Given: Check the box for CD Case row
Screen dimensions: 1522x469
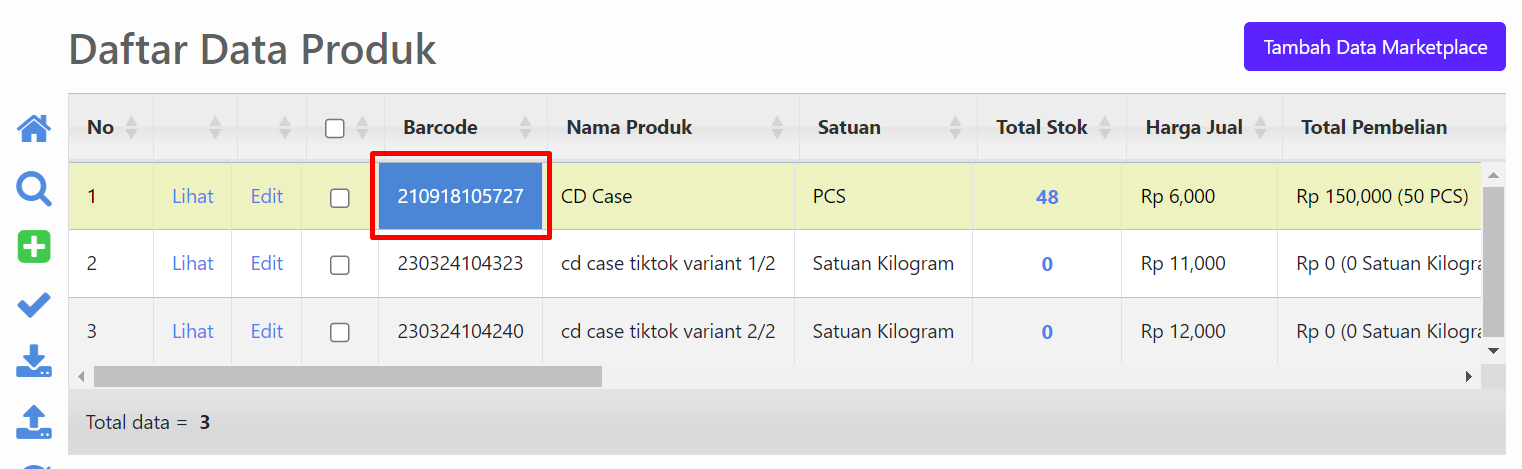Looking at the screenshot, I should click(x=340, y=198).
